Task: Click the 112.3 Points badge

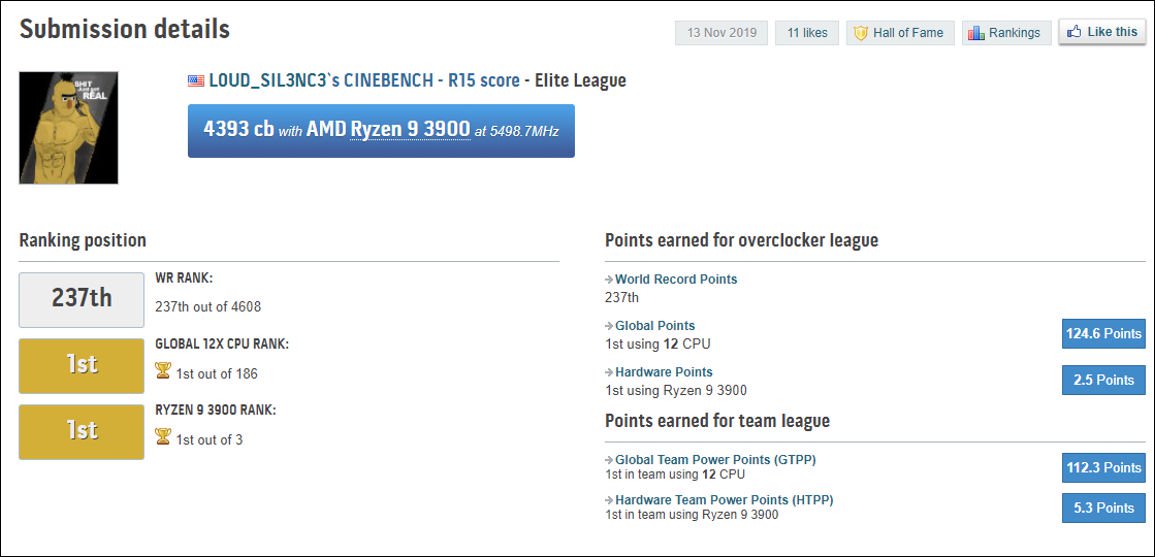Action: click(1103, 468)
